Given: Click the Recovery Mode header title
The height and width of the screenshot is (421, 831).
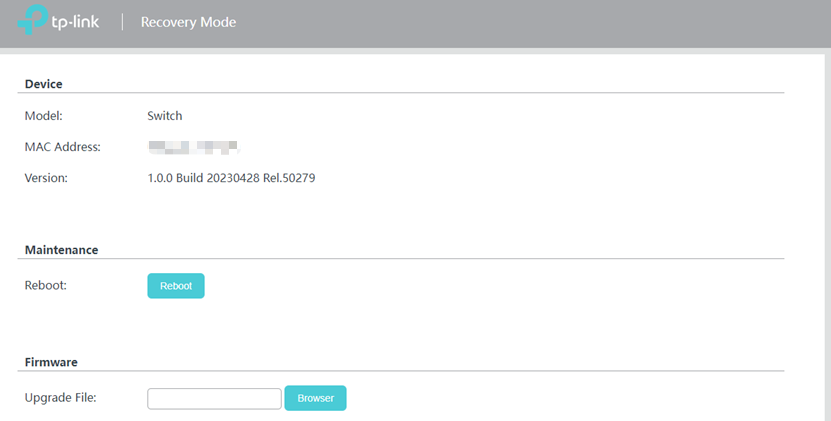Looking at the screenshot, I should point(188,22).
